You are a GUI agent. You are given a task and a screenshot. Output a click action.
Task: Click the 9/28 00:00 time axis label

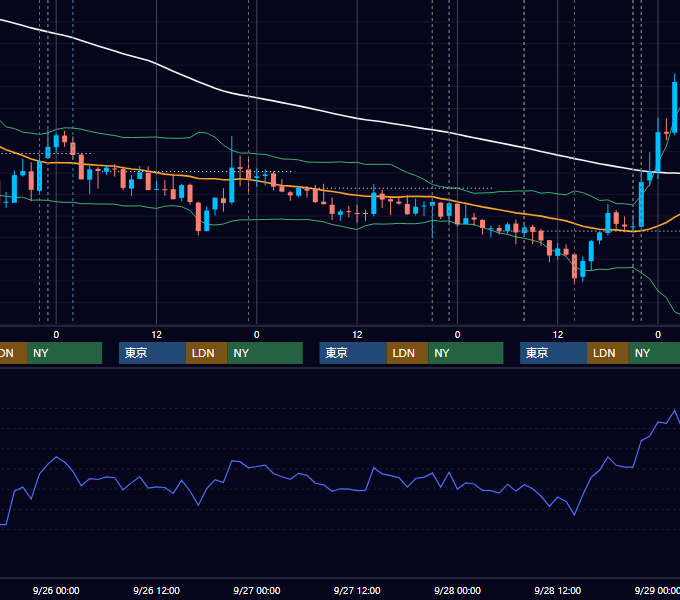coord(458,590)
